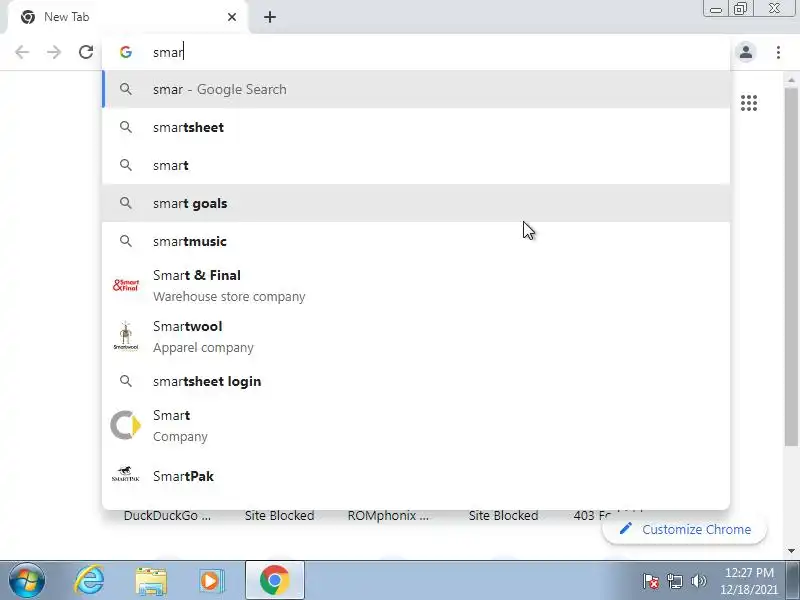Open first Site Blocked shortcut after DuckDuckGo

click(280, 515)
